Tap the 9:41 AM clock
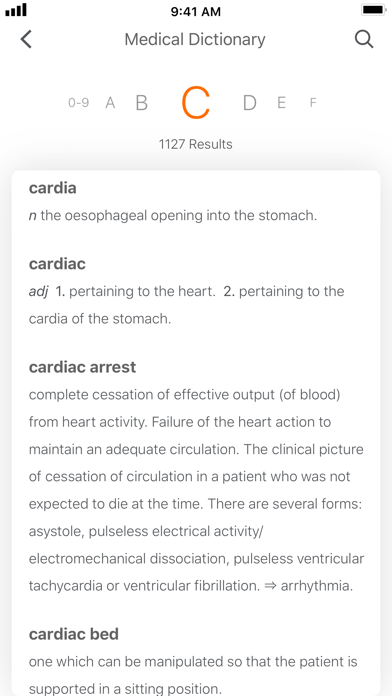The width and height of the screenshot is (392, 696). coord(196,12)
